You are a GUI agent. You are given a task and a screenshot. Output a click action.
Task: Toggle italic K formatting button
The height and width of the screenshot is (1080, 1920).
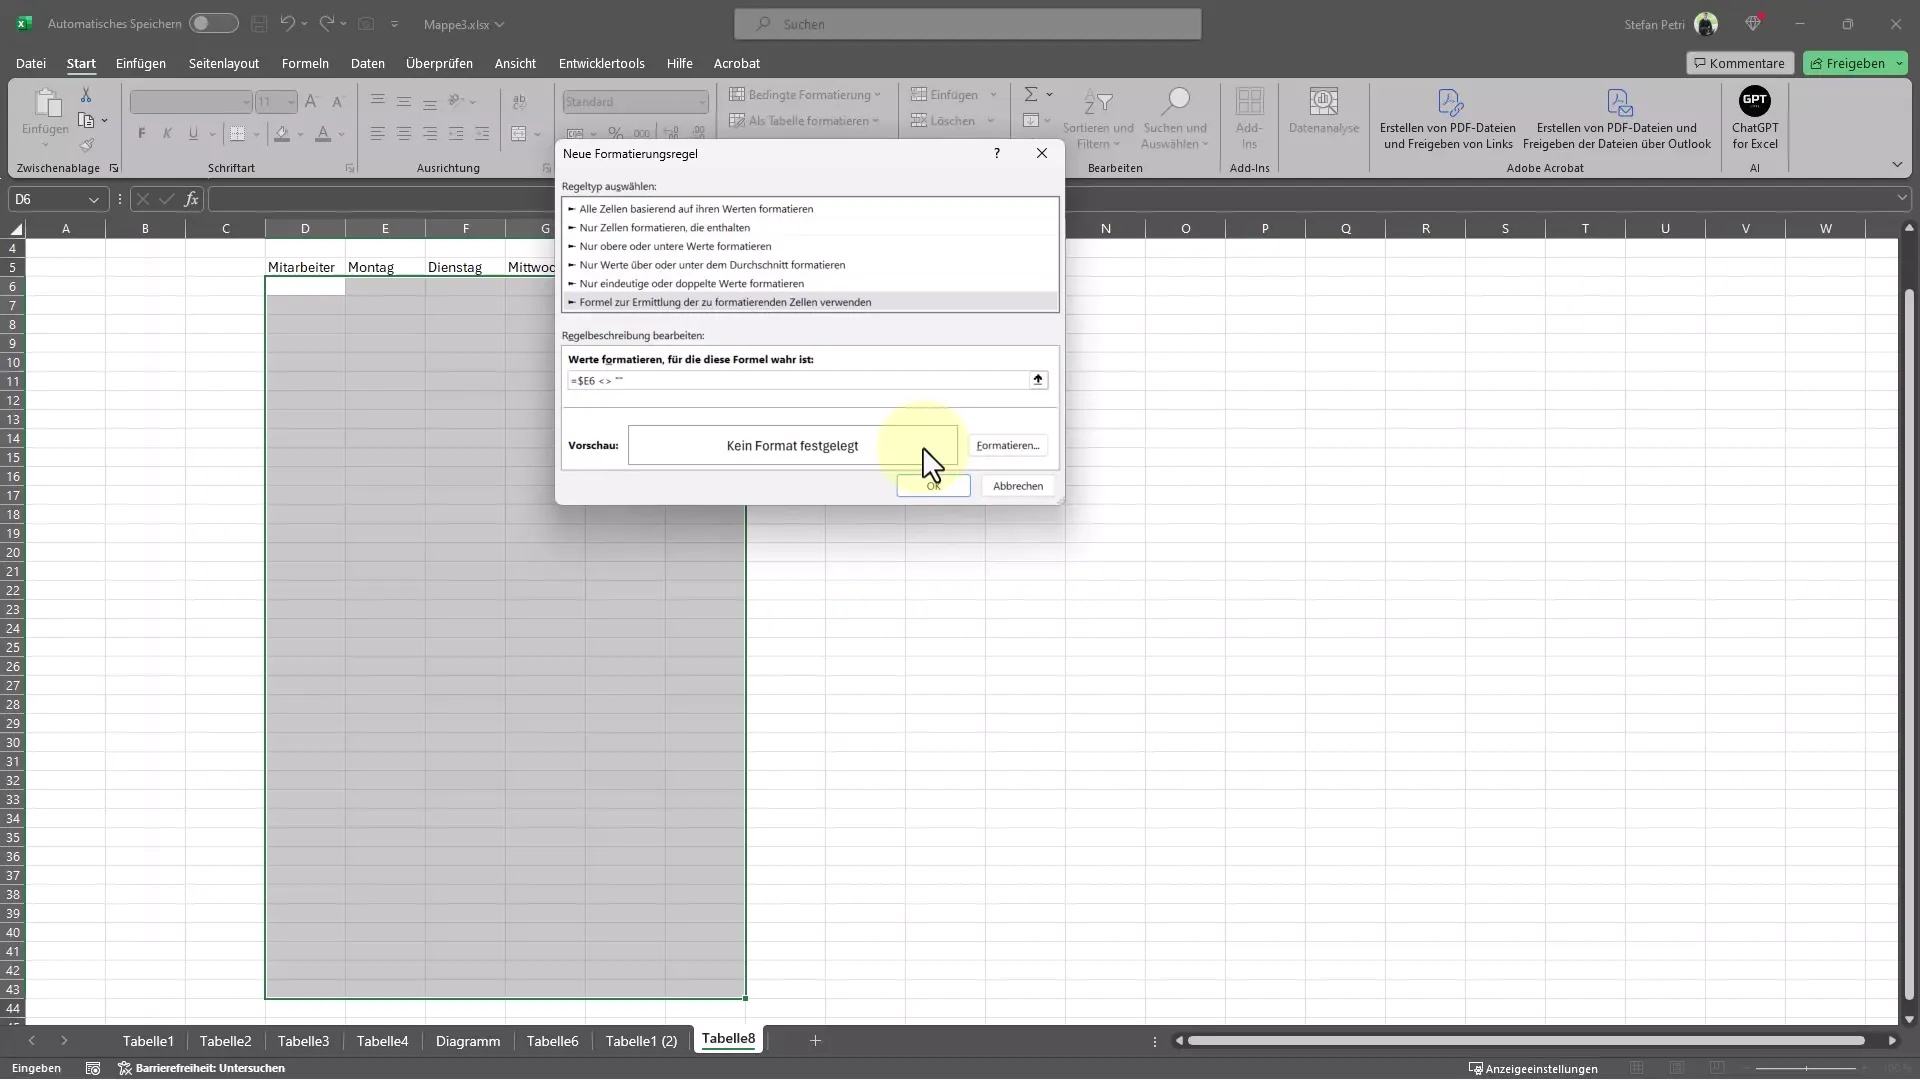click(x=167, y=133)
